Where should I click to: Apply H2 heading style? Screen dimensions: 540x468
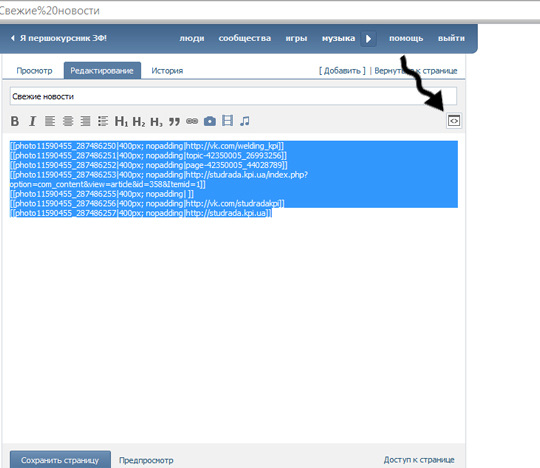pyautogui.click(x=139, y=121)
